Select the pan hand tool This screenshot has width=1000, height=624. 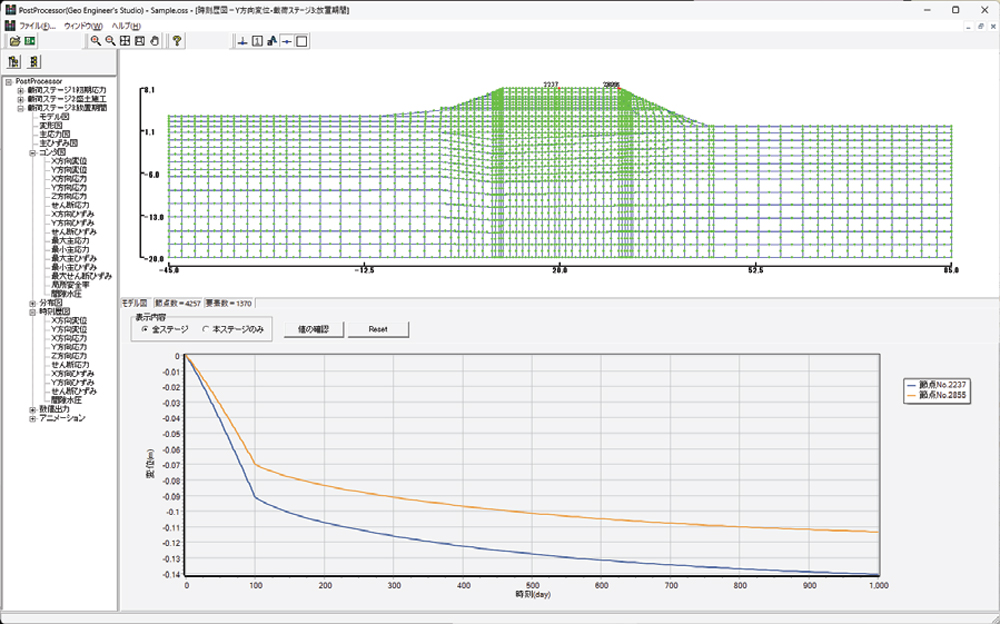[x=154, y=41]
